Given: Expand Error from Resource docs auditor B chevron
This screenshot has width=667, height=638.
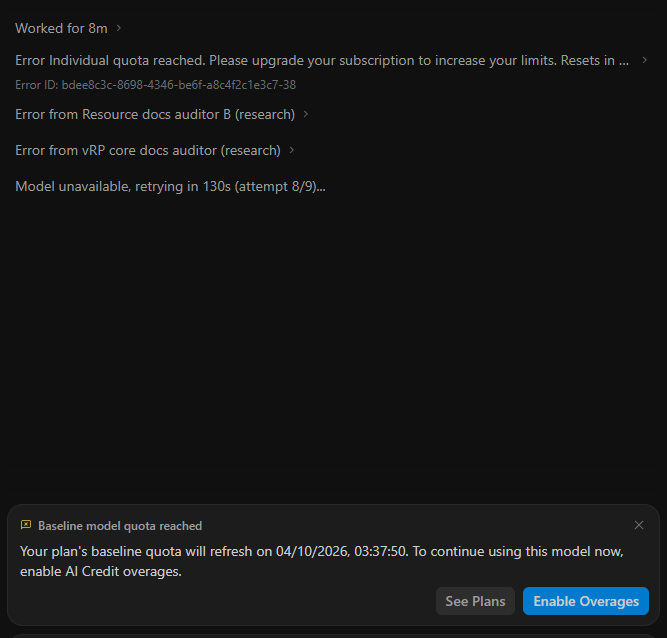Looking at the screenshot, I should coord(305,114).
